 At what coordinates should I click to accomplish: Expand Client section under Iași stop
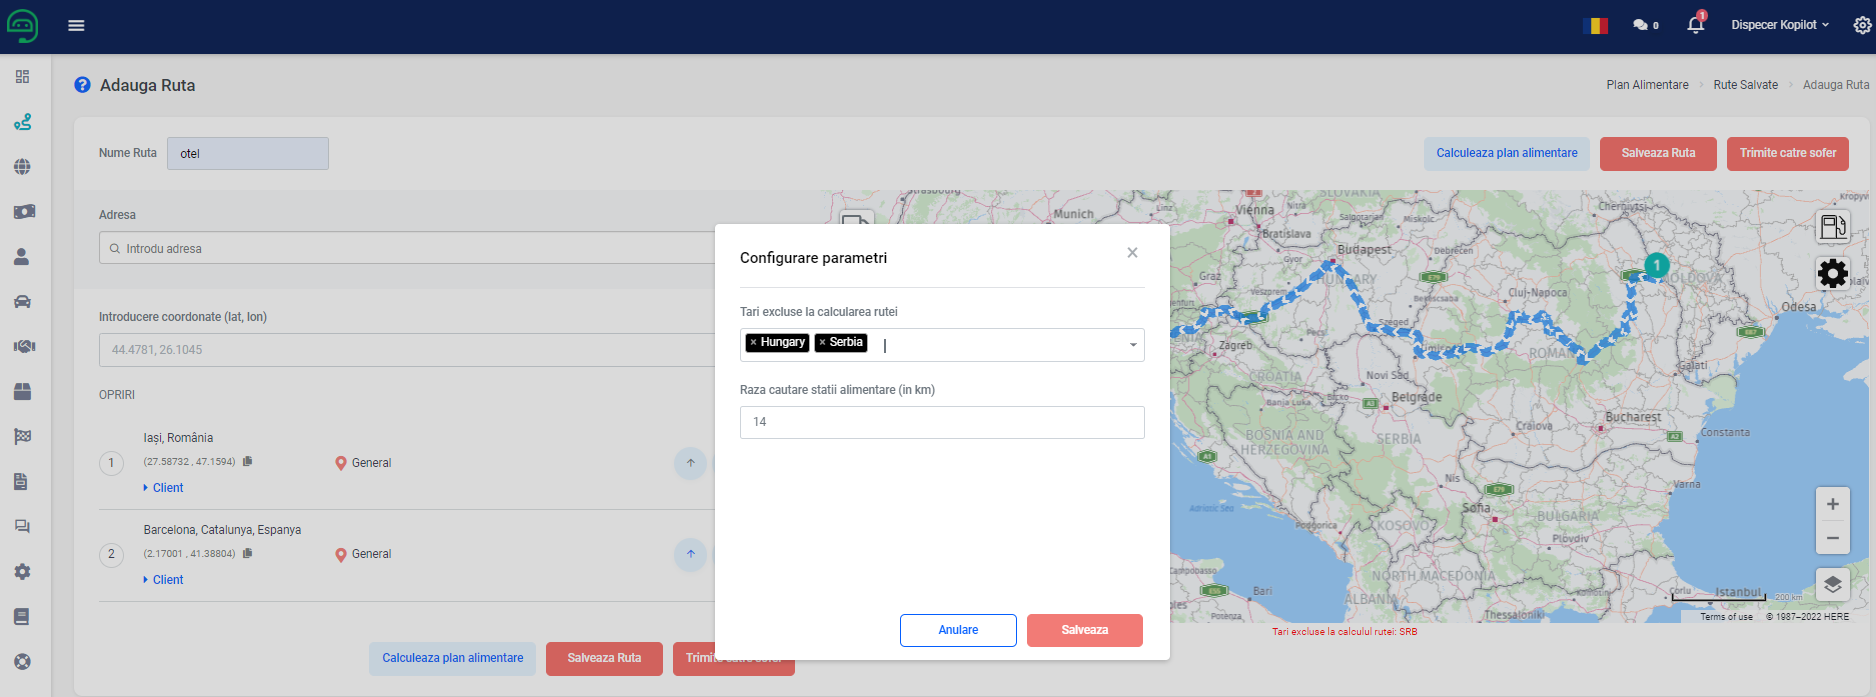tap(163, 488)
